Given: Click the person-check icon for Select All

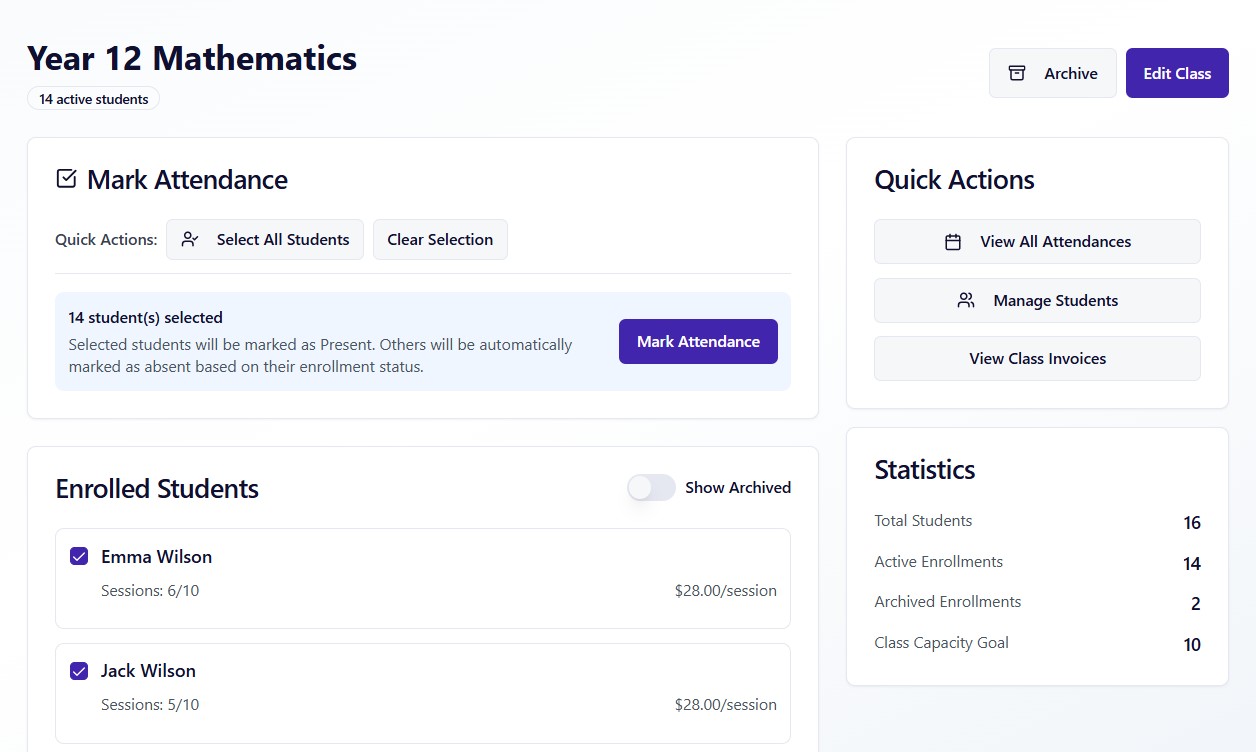Looking at the screenshot, I should click(x=190, y=239).
